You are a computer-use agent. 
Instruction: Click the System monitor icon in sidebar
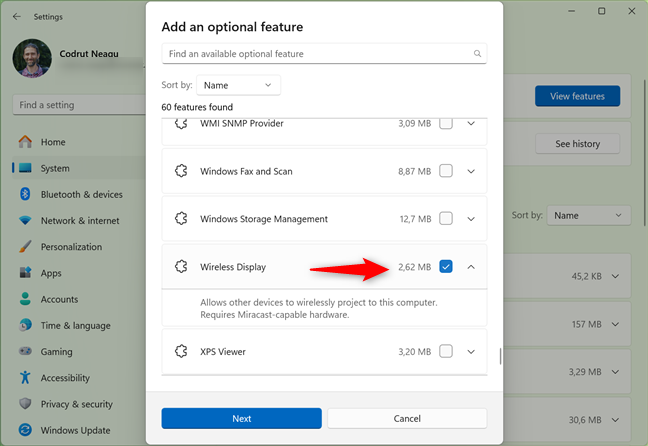tap(25, 168)
